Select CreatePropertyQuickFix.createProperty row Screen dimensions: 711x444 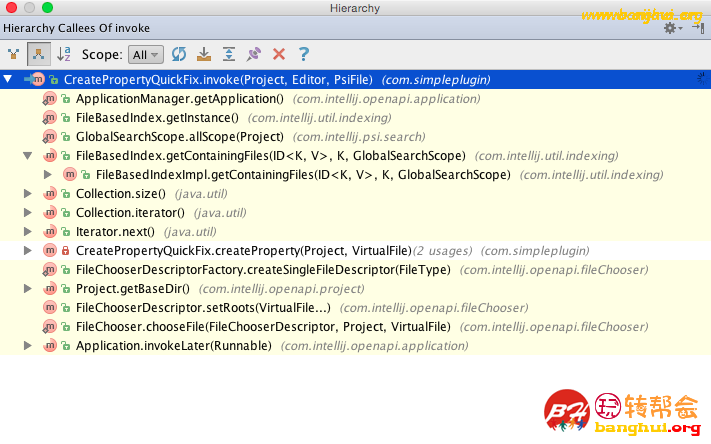[356, 251]
